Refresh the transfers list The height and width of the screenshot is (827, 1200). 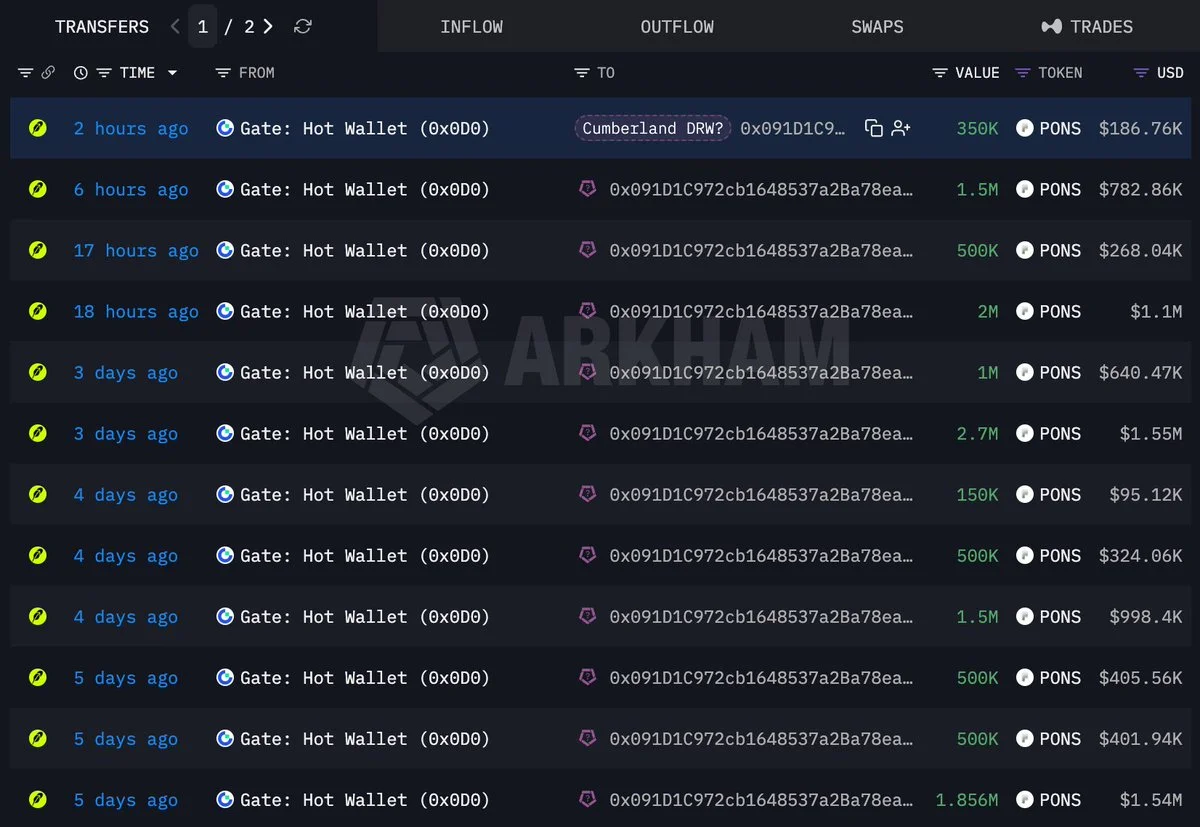tap(303, 27)
